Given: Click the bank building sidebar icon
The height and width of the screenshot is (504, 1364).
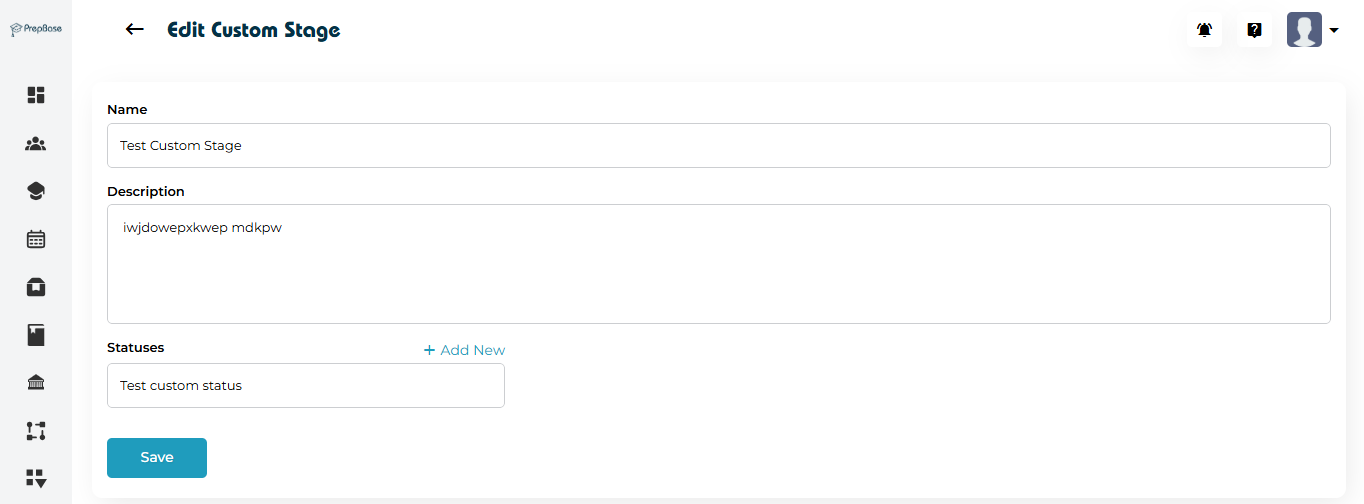Looking at the screenshot, I should 36,383.
